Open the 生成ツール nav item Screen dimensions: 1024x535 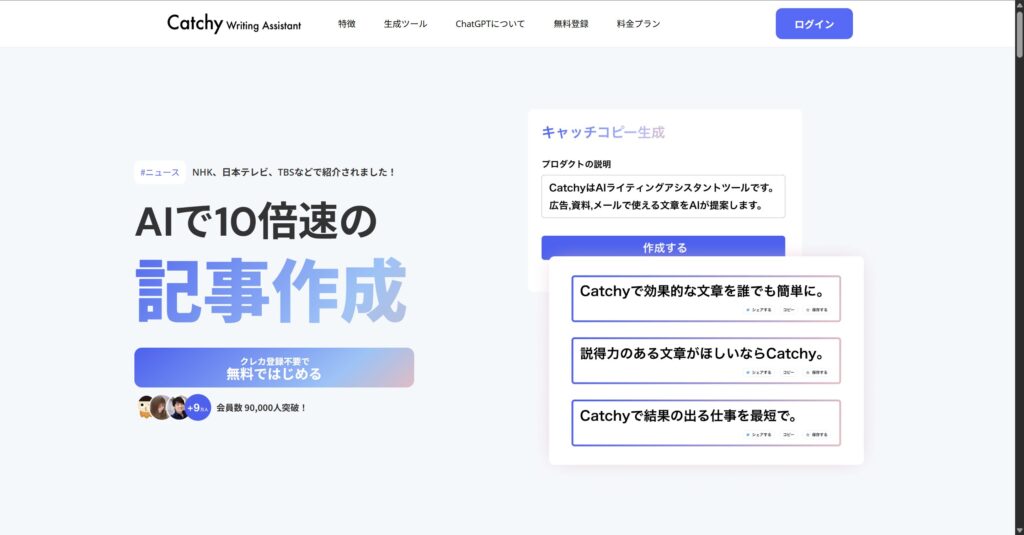coord(406,24)
